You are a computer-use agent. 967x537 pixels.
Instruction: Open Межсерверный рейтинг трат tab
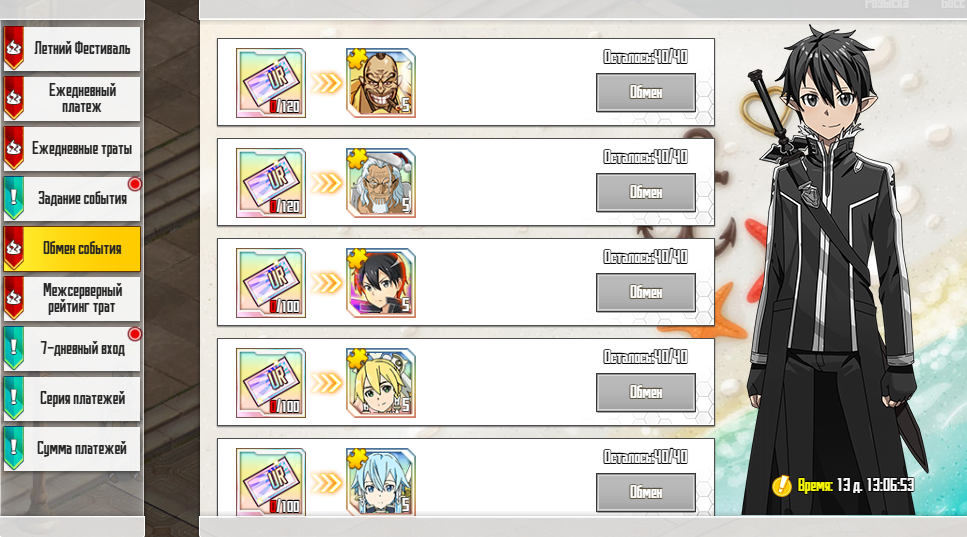point(72,298)
